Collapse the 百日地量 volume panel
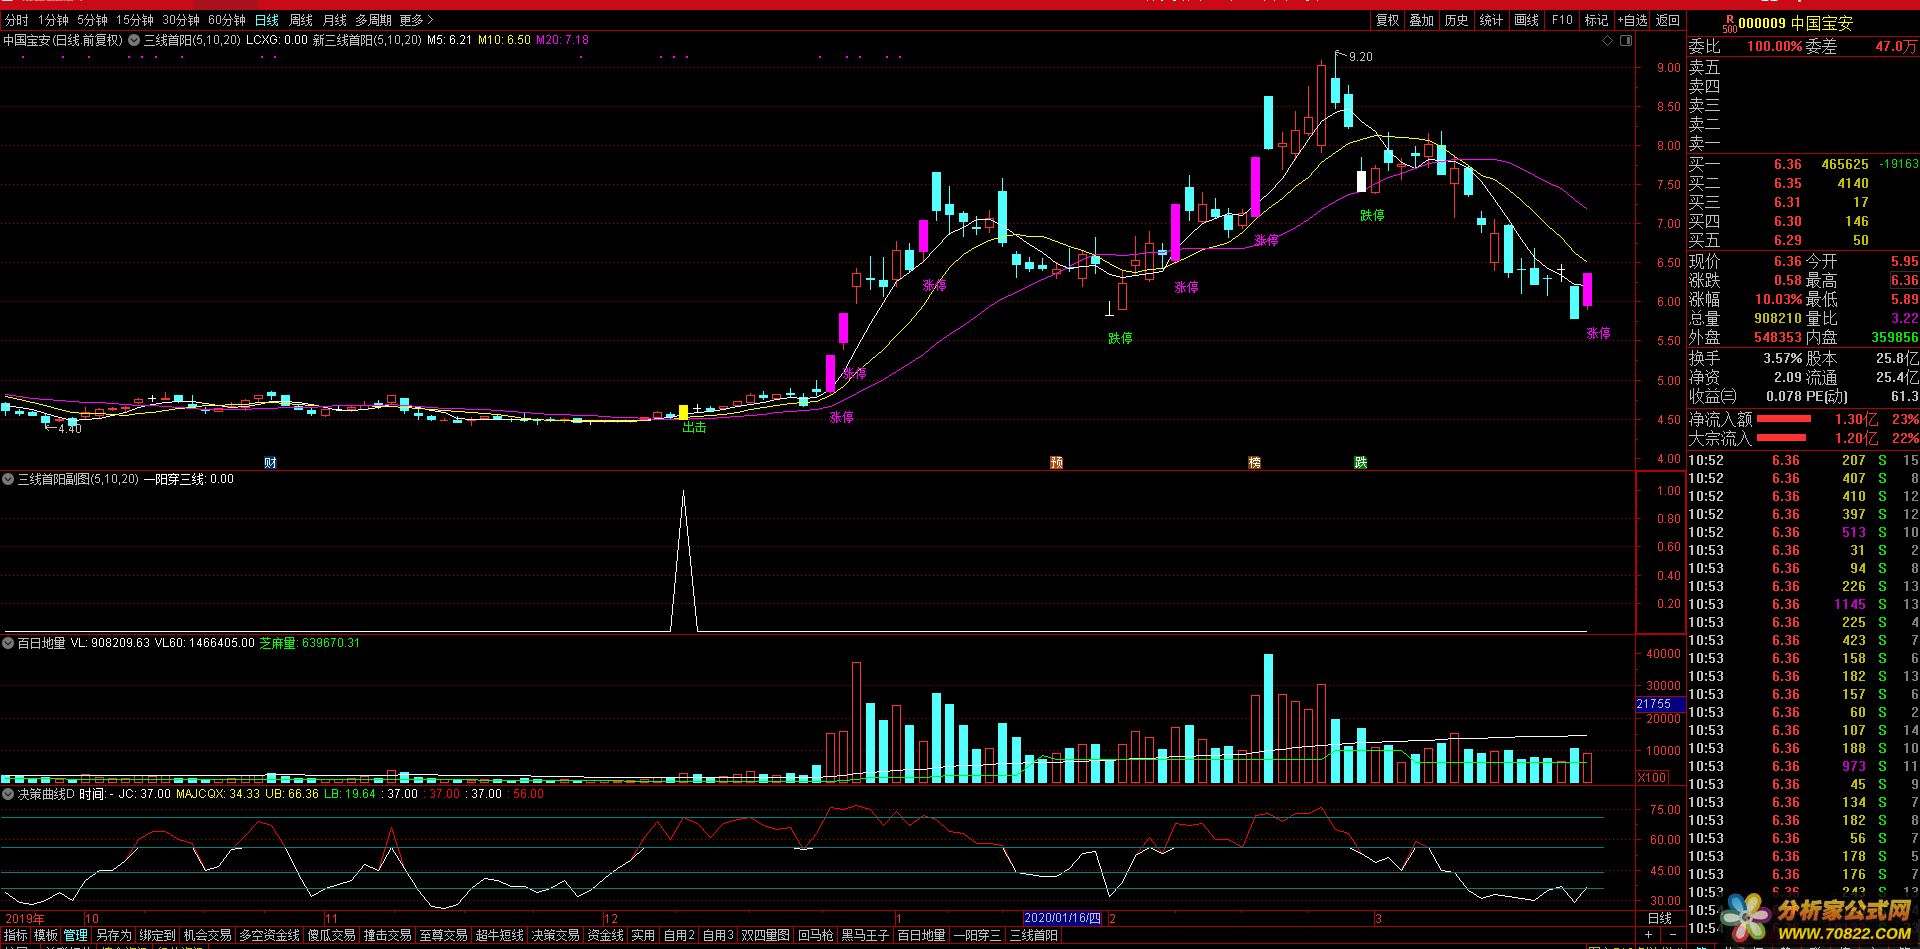Screen dimensions: 1920x949 click(9, 644)
